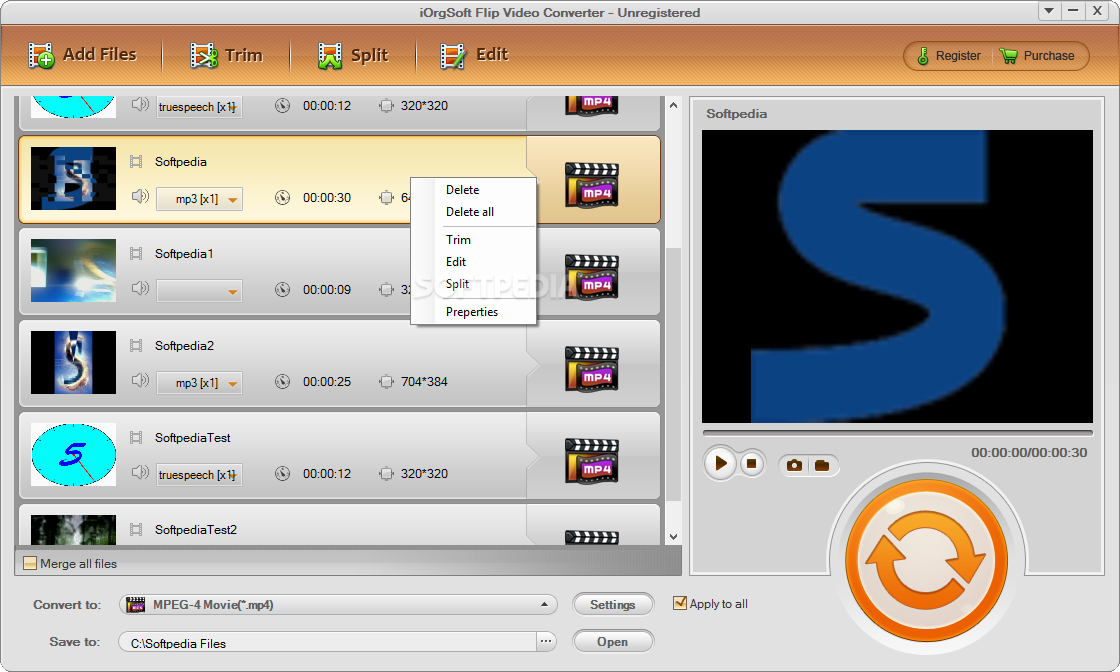Click the preview seek progress bar
Screen dimensions: 1120x672
click(x=898, y=433)
